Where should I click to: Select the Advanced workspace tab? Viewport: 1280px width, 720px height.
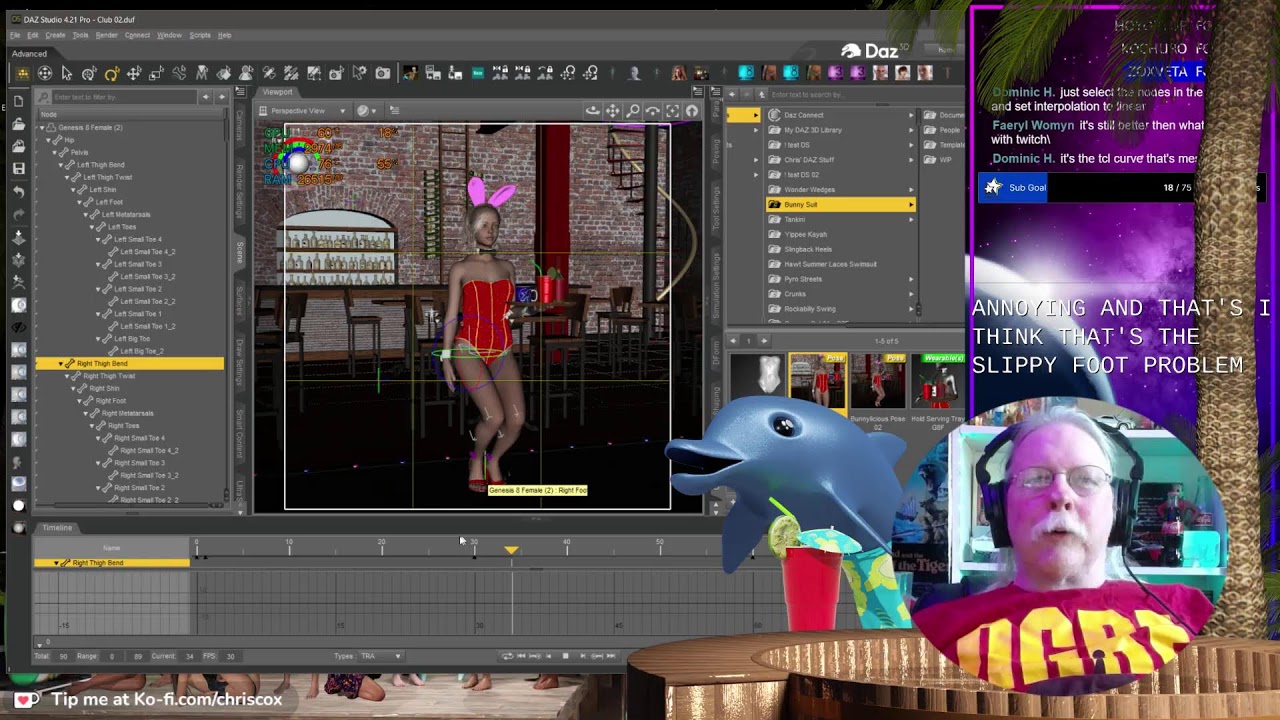[29, 54]
